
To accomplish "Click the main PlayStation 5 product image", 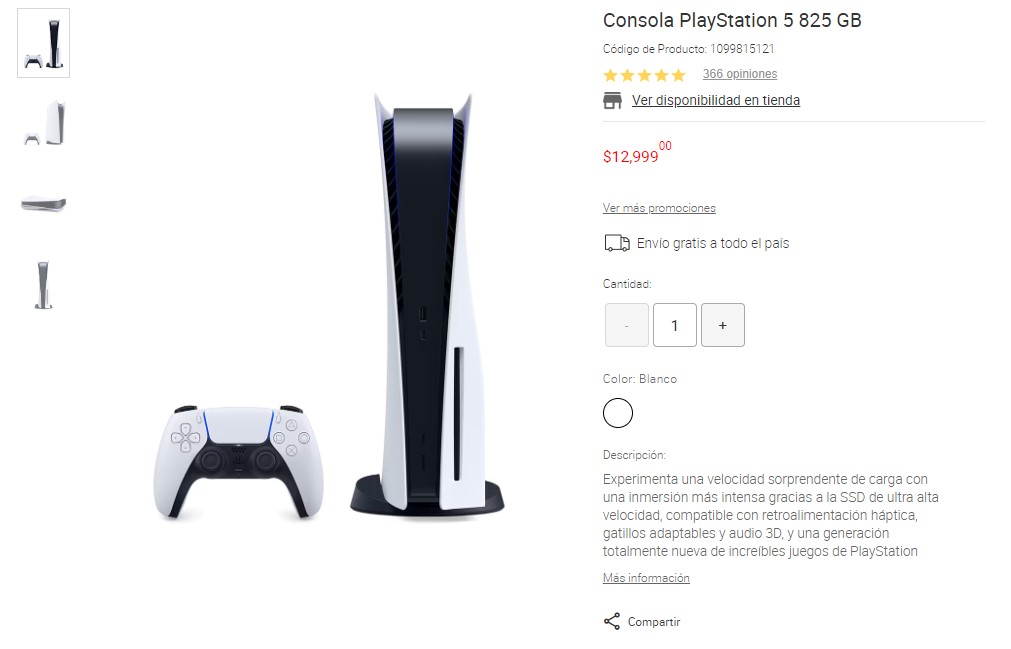I will (329, 306).
